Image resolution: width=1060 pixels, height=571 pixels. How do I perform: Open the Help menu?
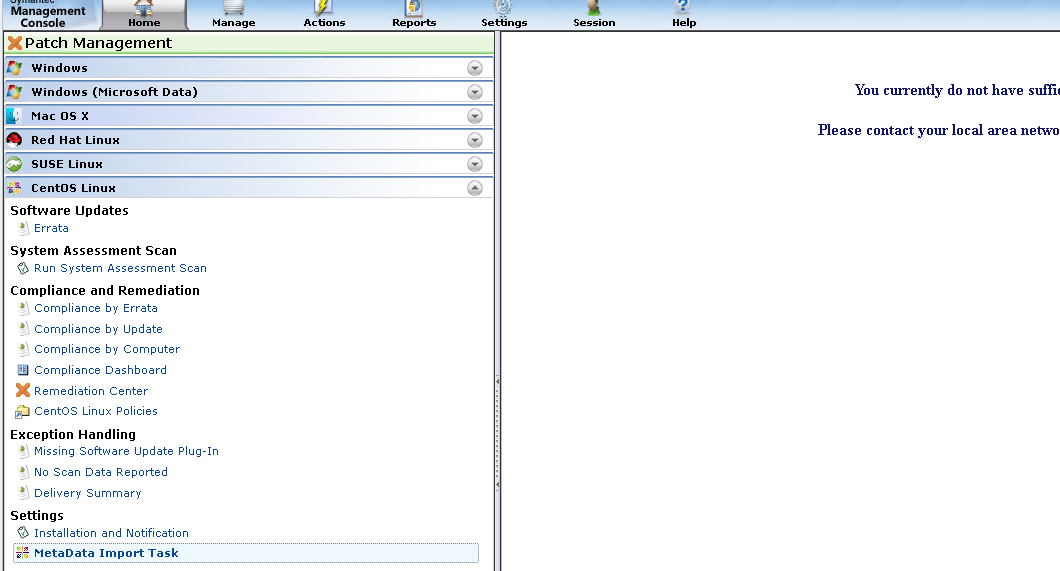[x=683, y=15]
